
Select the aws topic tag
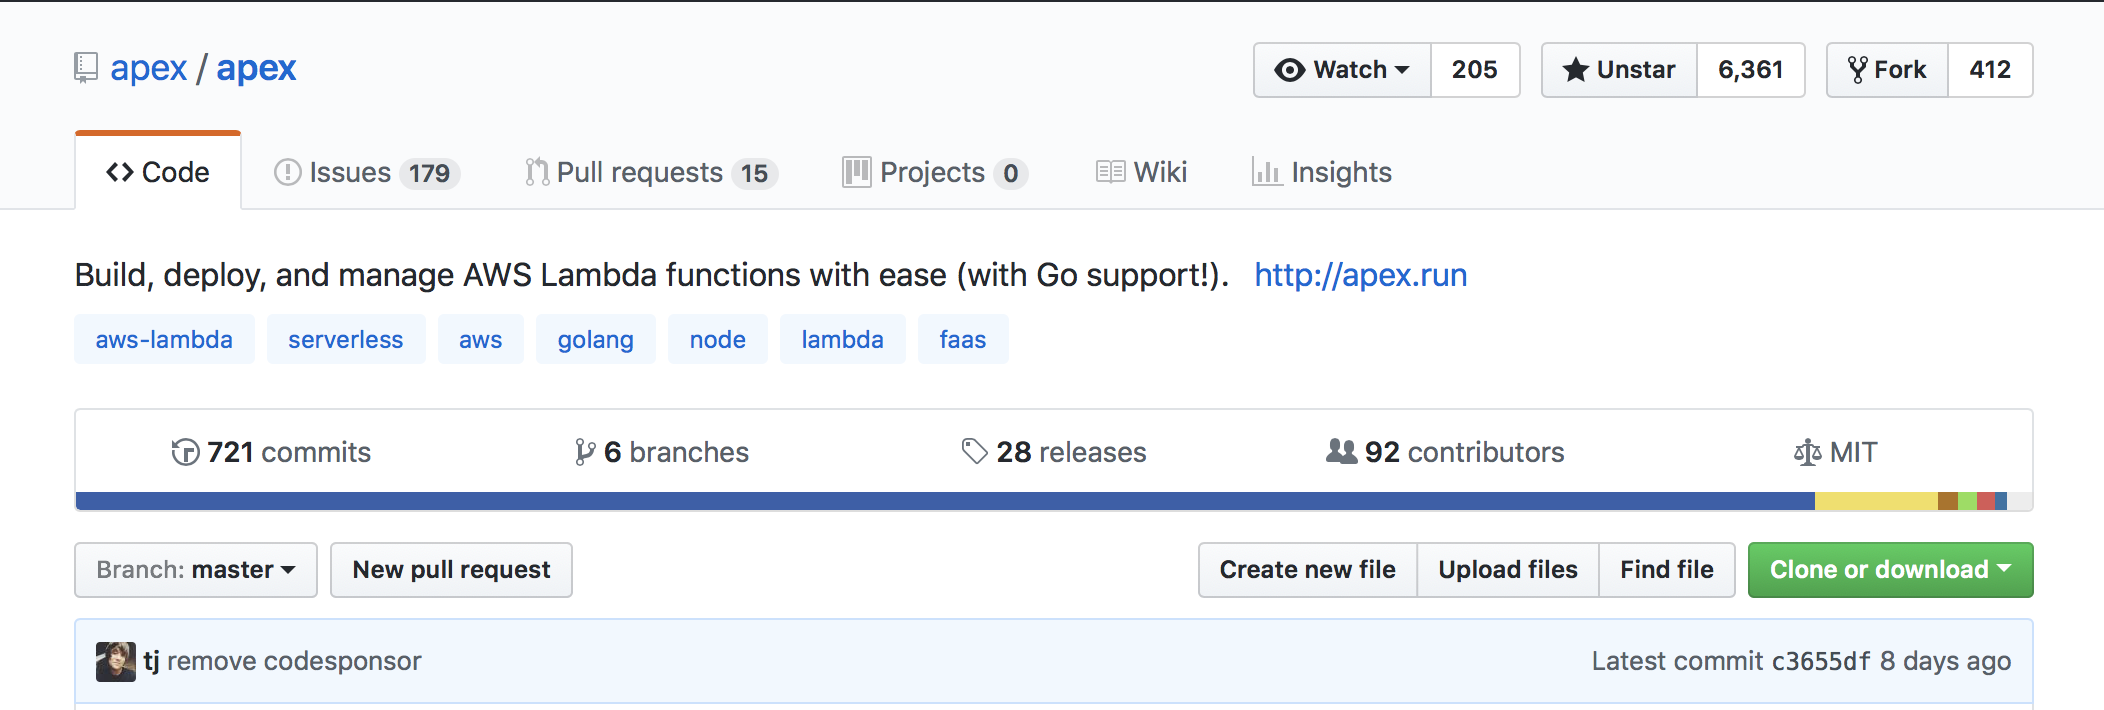coord(481,340)
